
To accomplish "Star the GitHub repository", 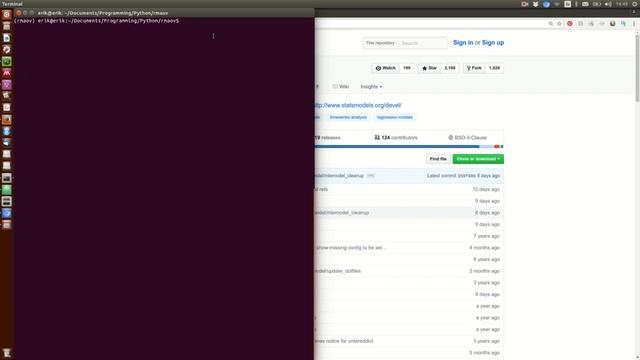I will pos(429,68).
